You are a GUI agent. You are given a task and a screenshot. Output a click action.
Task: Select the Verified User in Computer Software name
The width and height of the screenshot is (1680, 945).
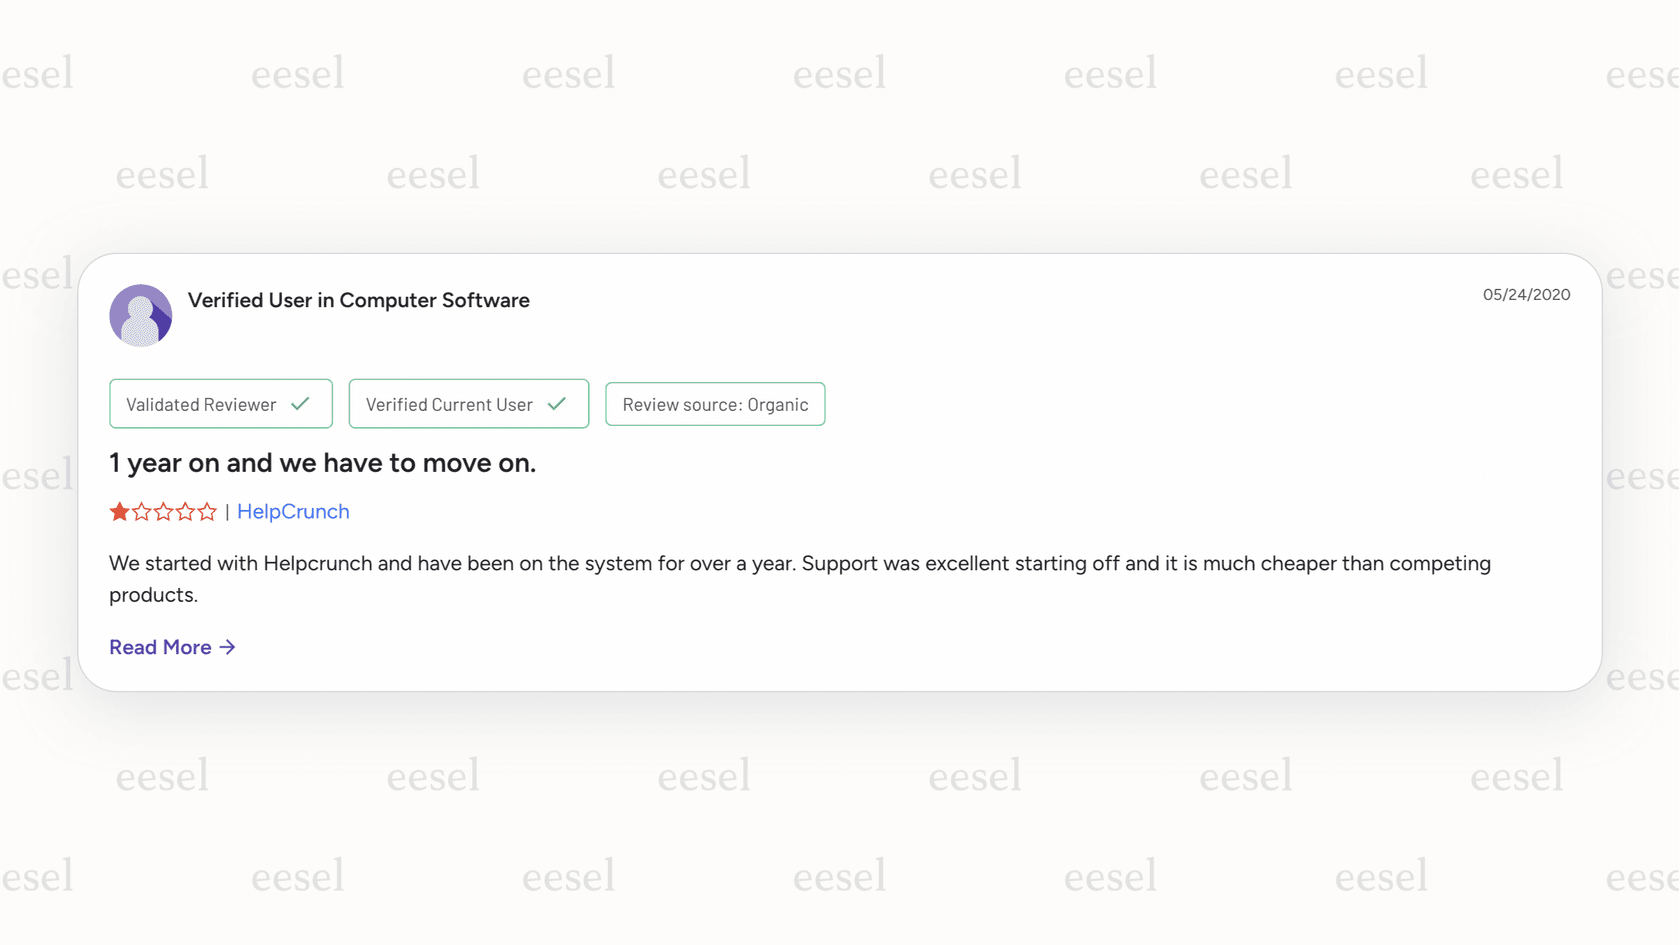(x=359, y=300)
